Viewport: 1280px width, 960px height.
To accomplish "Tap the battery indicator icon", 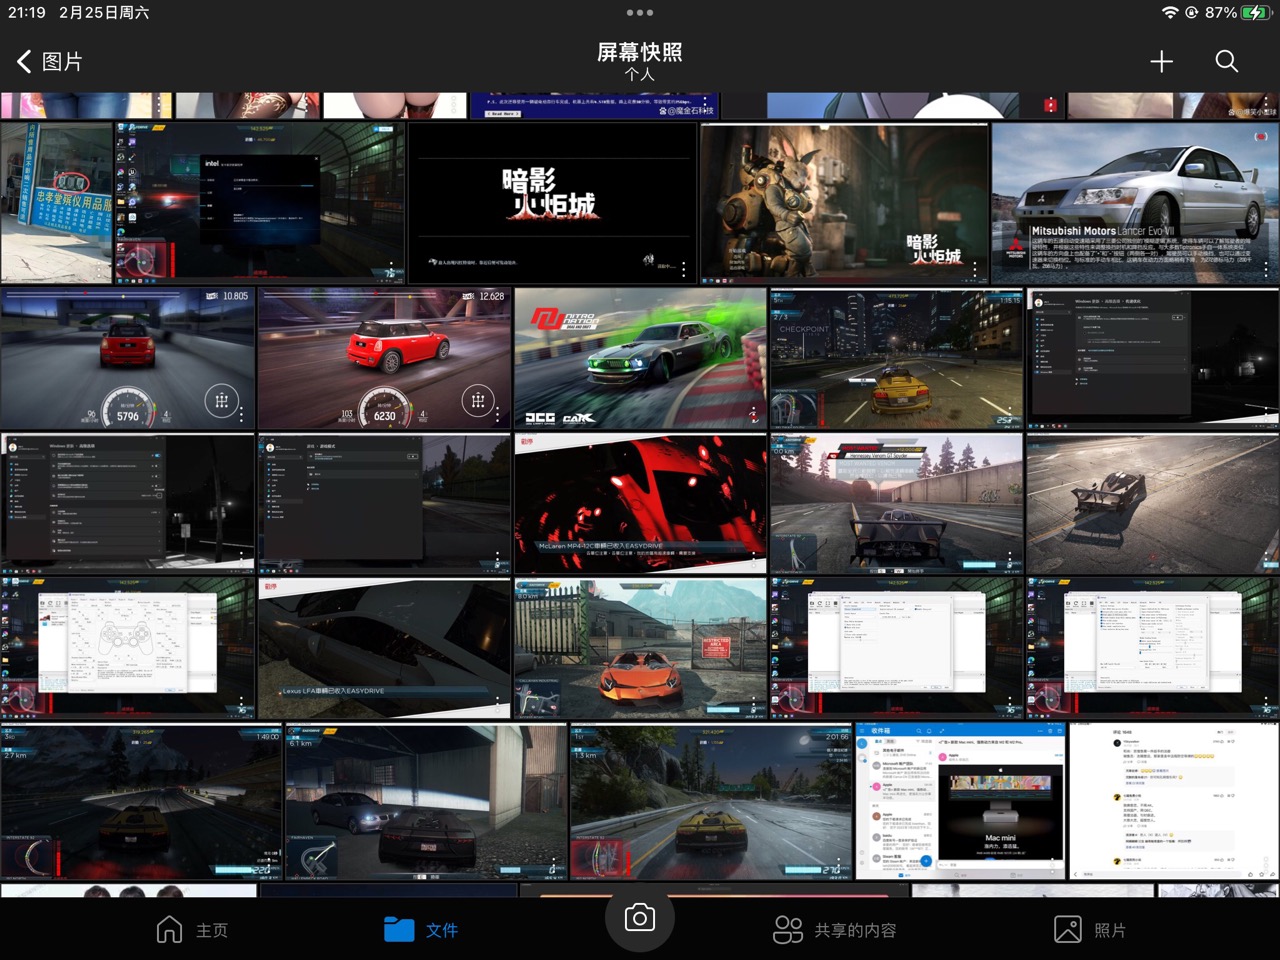I will 1255,13.
